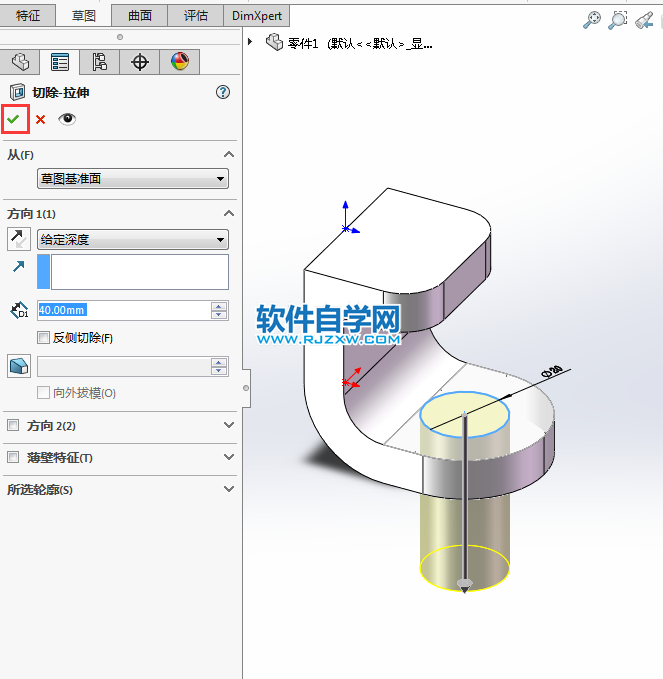
Task: Open the FeatureManager design tree tab
Action: coord(20,62)
